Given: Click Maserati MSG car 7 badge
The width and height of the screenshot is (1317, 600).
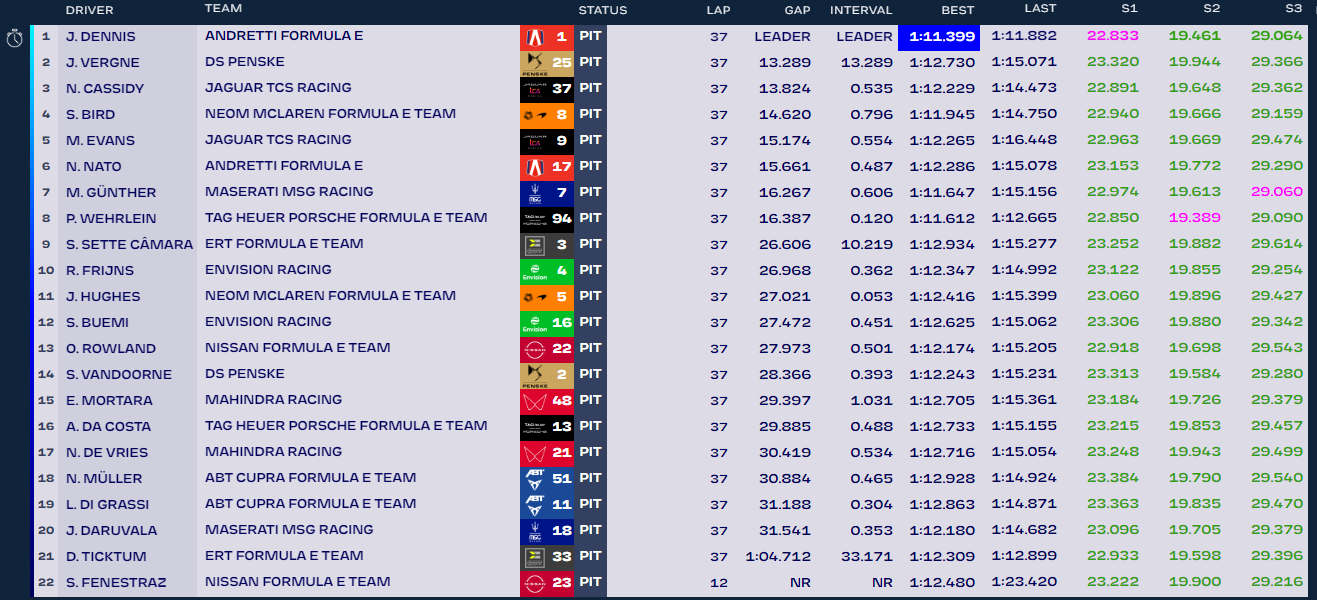Looking at the screenshot, I should (546, 193).
